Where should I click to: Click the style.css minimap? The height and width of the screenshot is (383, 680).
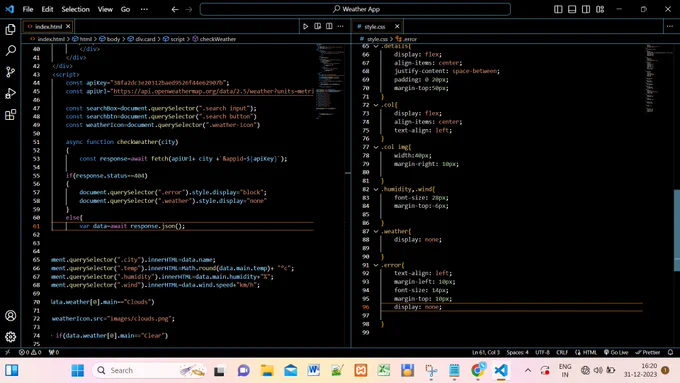click(x=658, y=78)
